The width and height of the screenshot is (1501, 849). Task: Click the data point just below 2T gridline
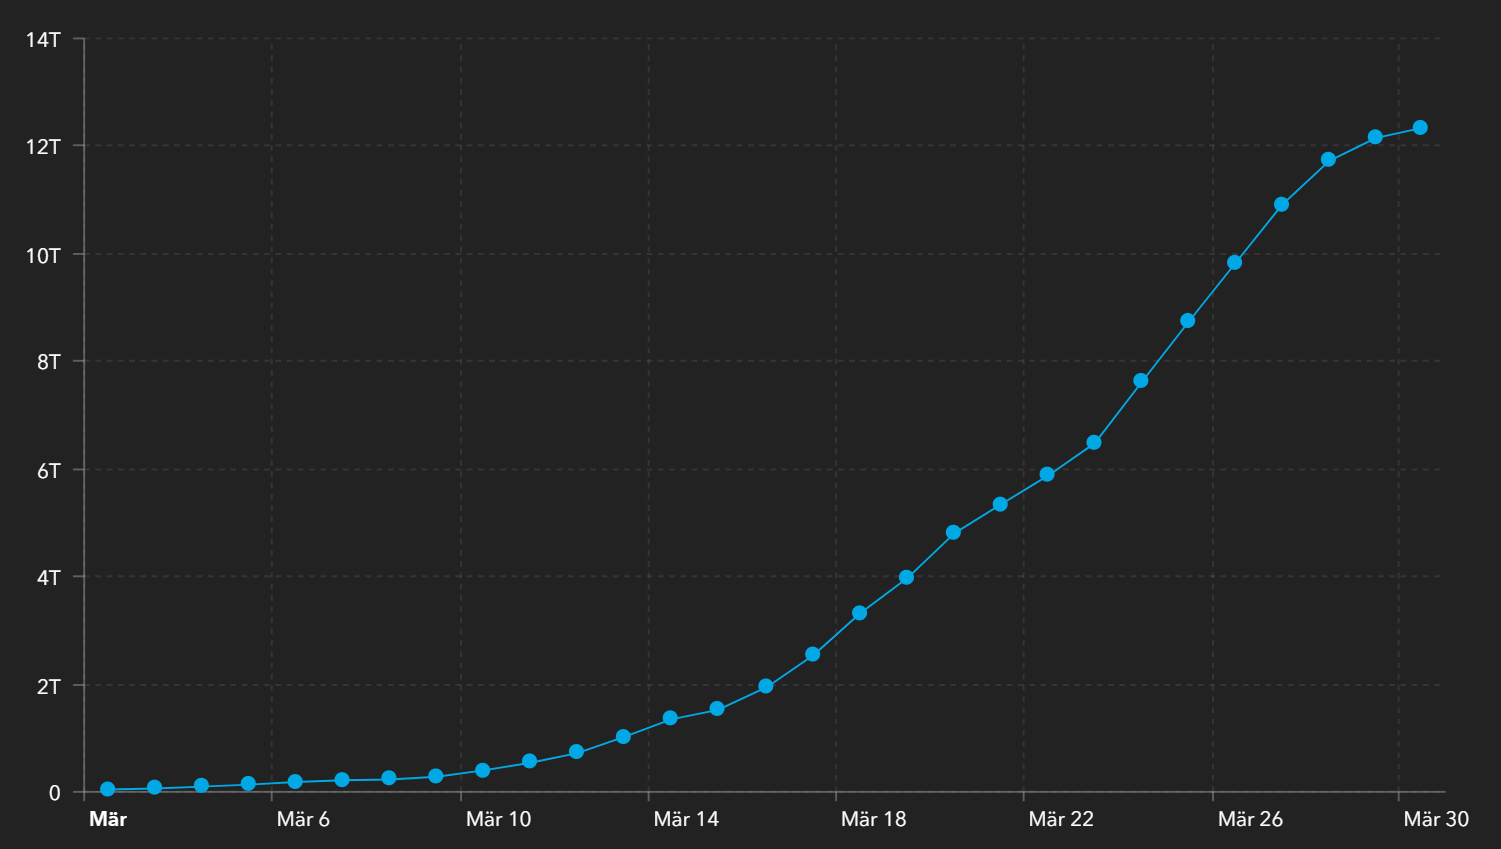(766, 687)
